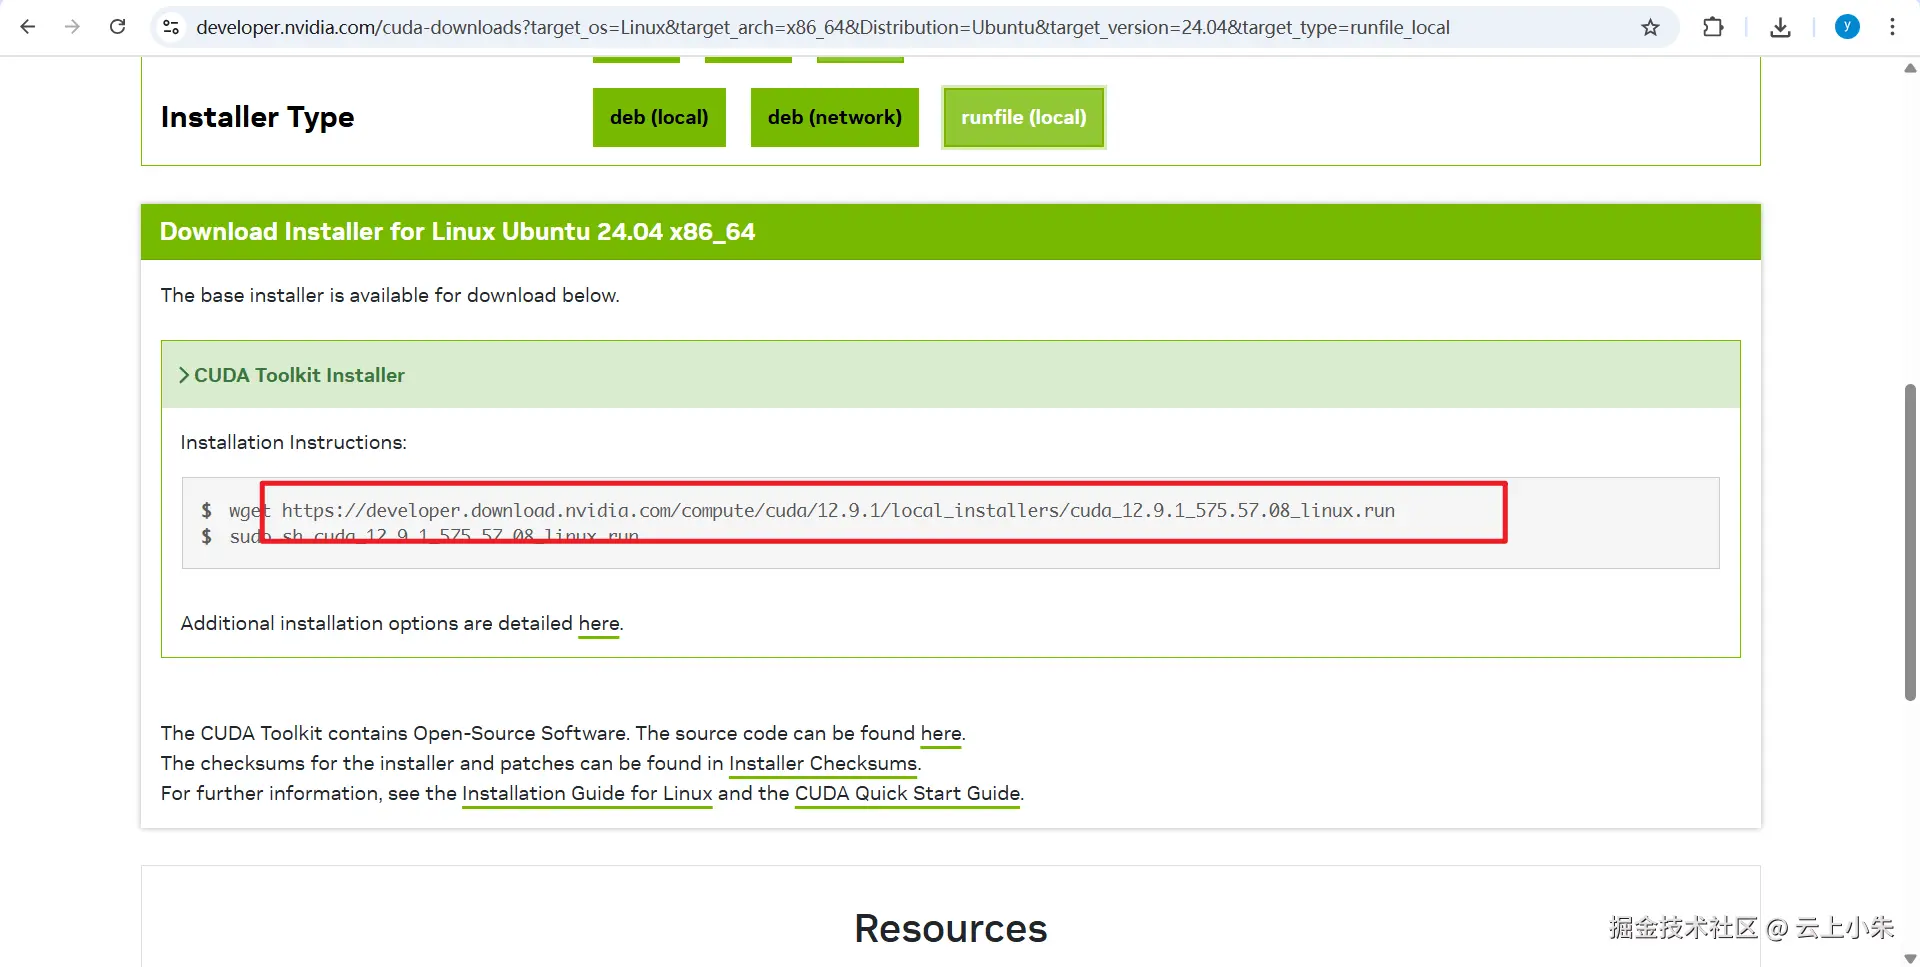Open the browser downloads icon
This screenshot has width=1920, height=967.
pos(1780,27)
